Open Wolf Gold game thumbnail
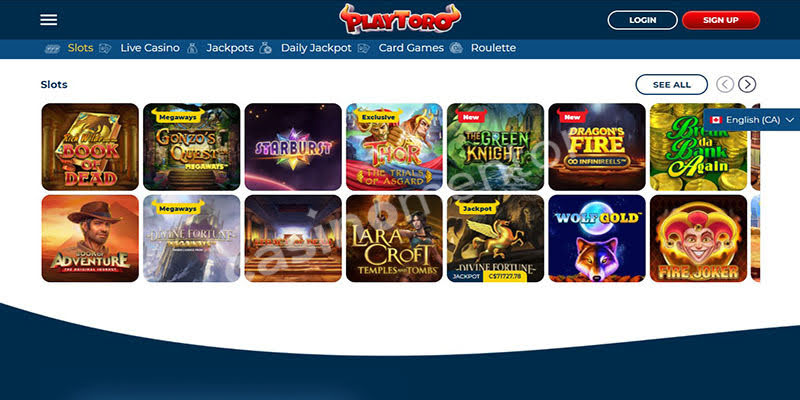This screenshot has width=800, height=400. 597,238
